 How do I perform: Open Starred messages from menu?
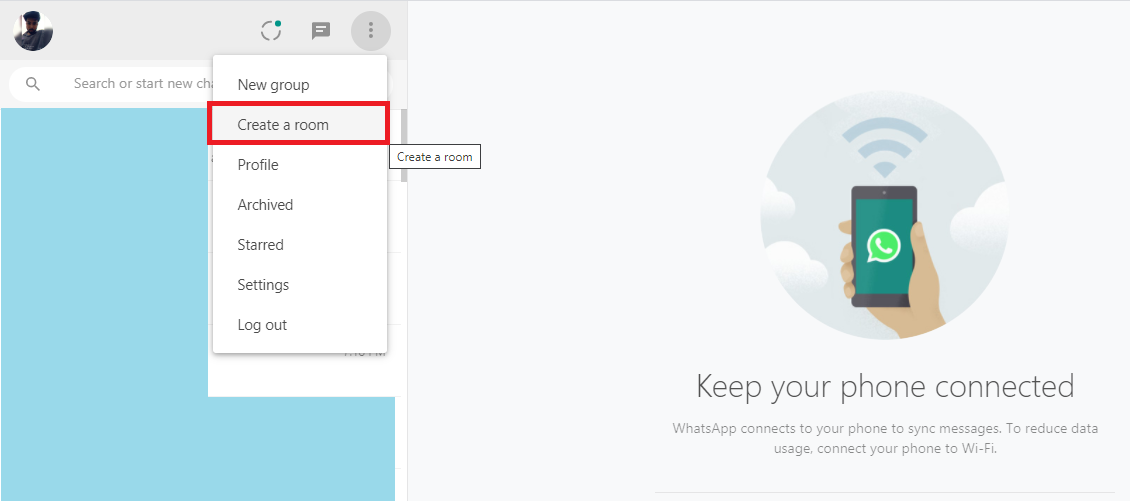point(260,245)
